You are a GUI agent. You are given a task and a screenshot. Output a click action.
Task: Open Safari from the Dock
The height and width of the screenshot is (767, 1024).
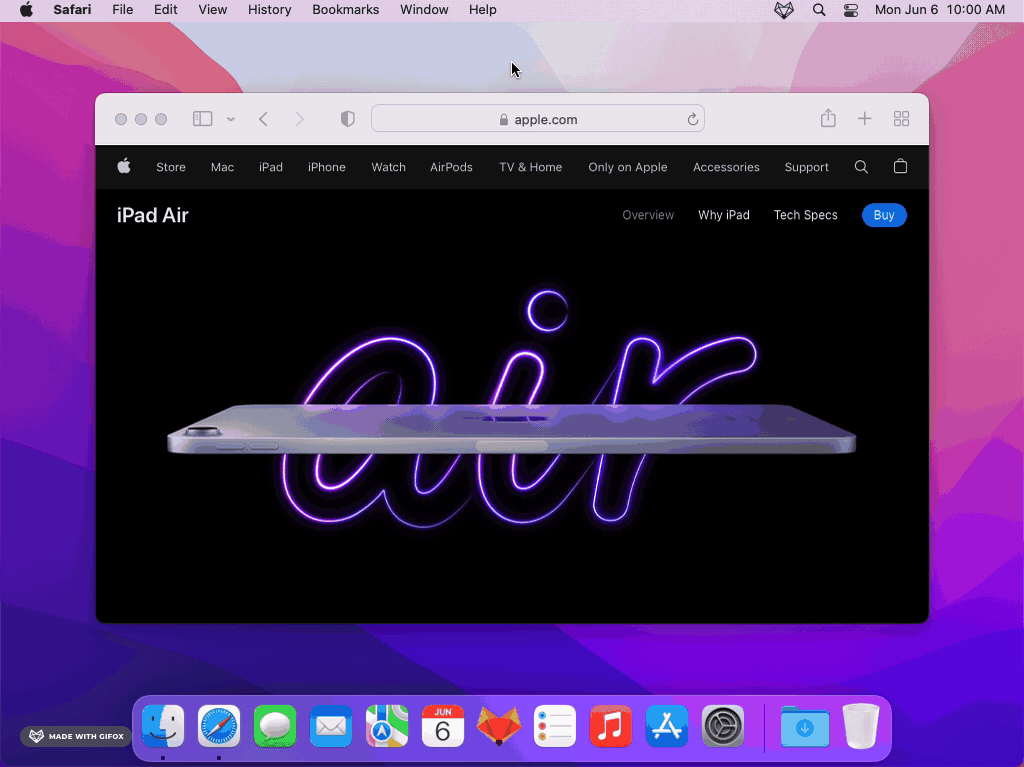(219, 726)
